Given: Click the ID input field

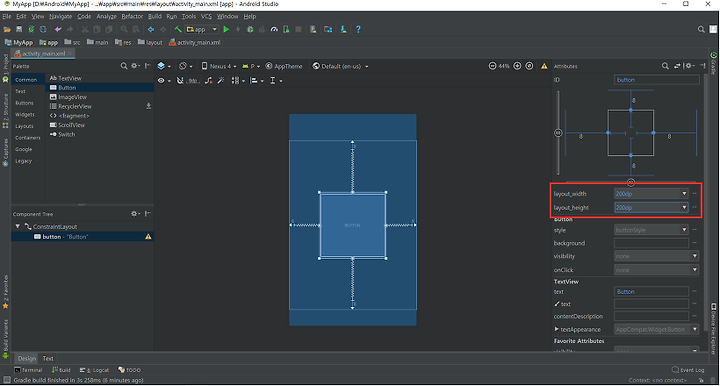Looking at the screenshot, I should 657,80.
